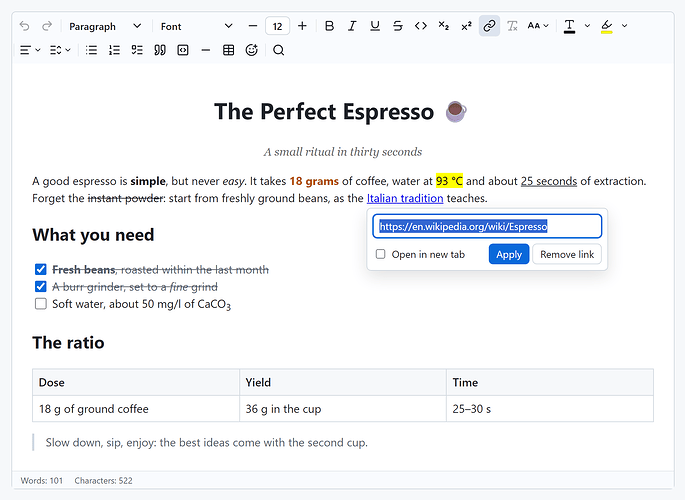Viewport: 685px width, 500px height.
Task: Click the subtitle A small ritual in thirty seconds
Action: tap(343, 152)
